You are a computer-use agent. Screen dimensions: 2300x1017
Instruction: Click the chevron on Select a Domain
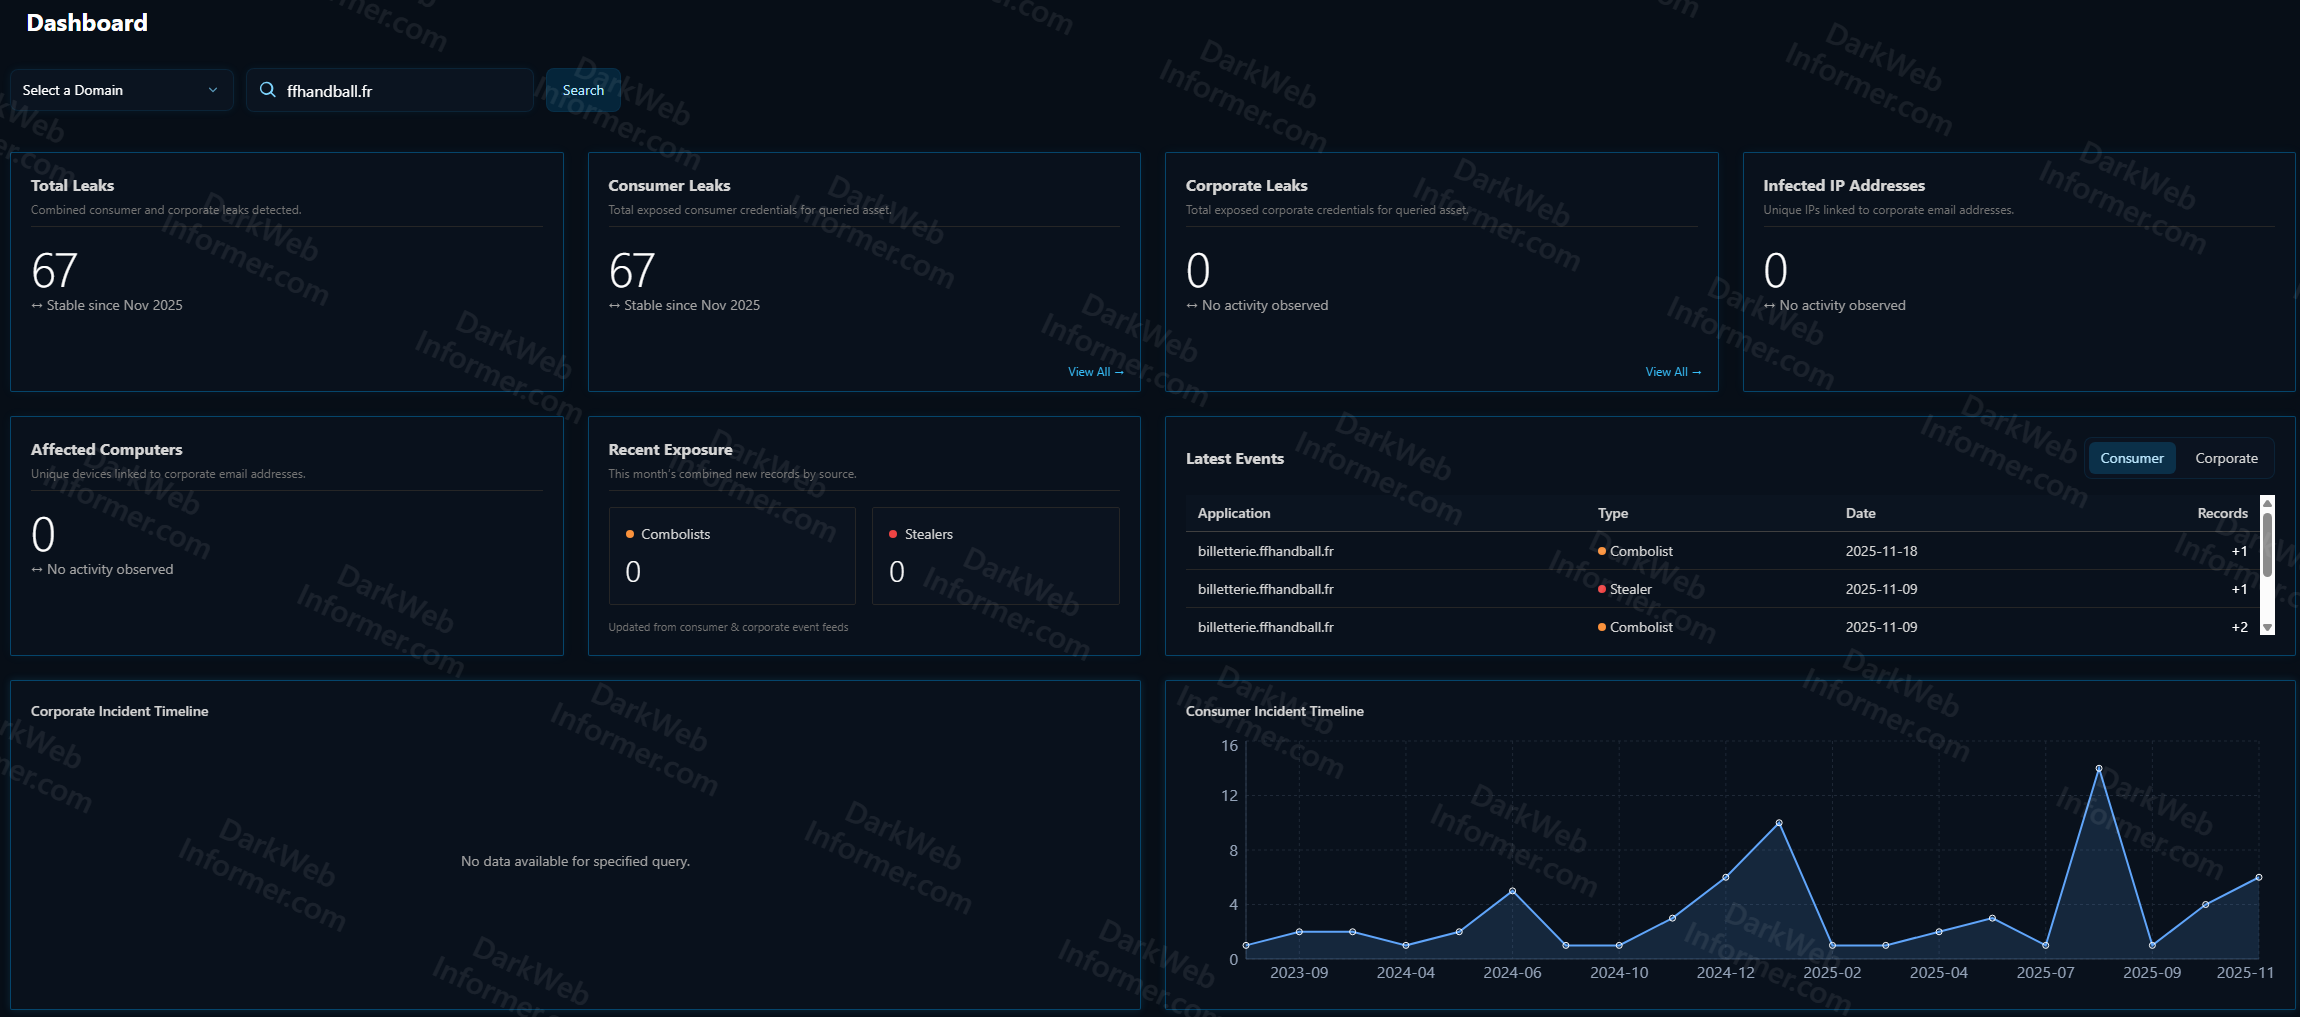point(212,90)
